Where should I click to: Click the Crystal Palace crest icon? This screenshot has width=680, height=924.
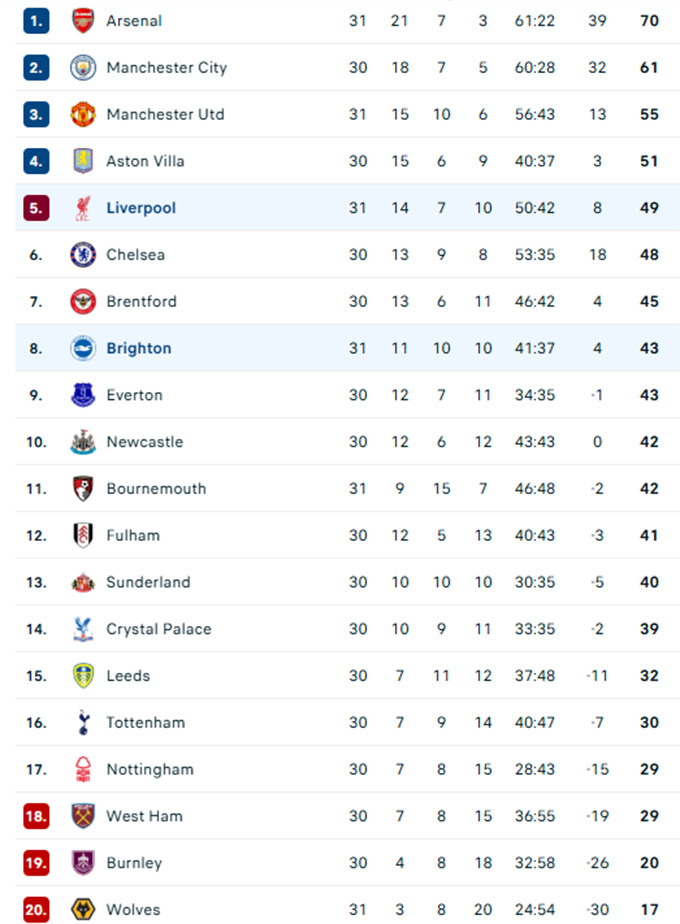click(x=83, y=629)
